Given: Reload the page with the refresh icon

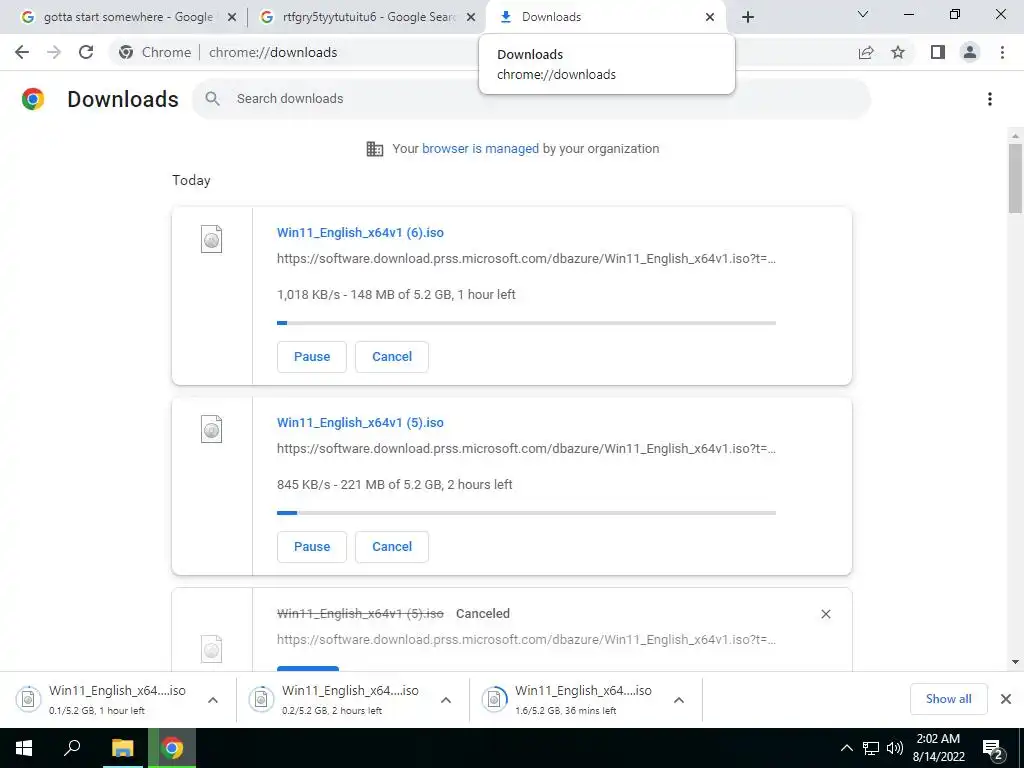Looking at the screenshot, I should (x=86, y=52).
